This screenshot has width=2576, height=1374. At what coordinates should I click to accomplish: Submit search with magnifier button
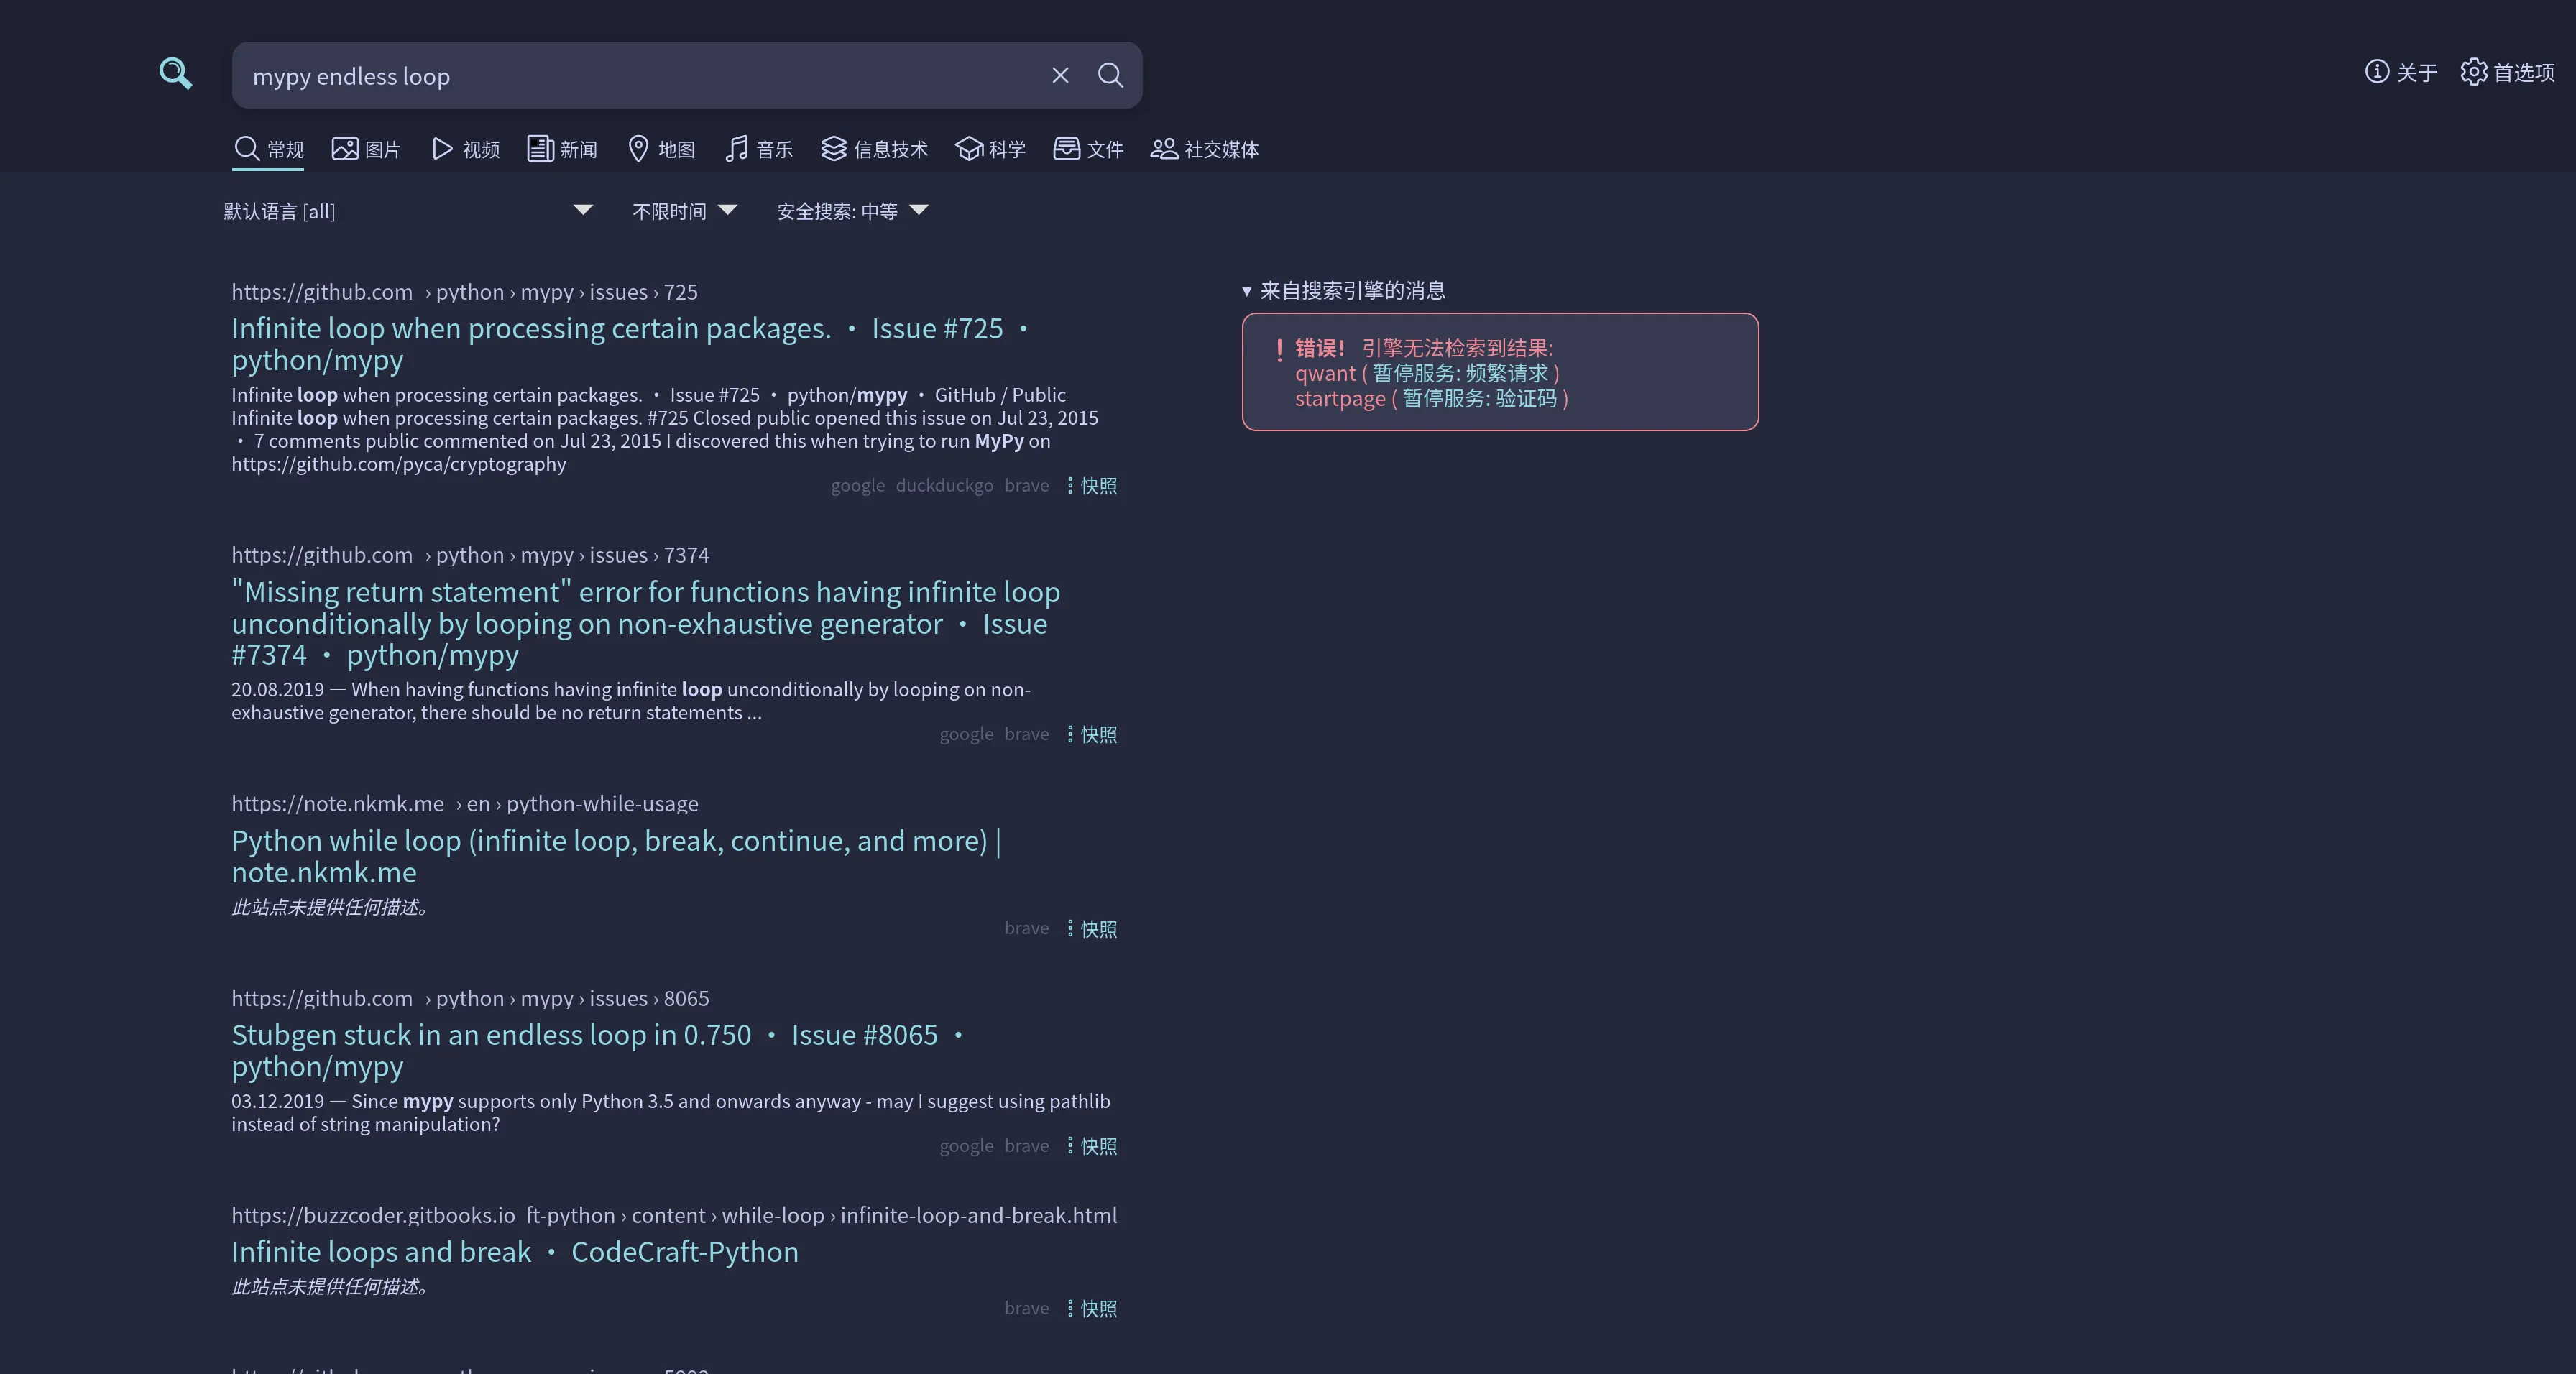[1110, 75]
